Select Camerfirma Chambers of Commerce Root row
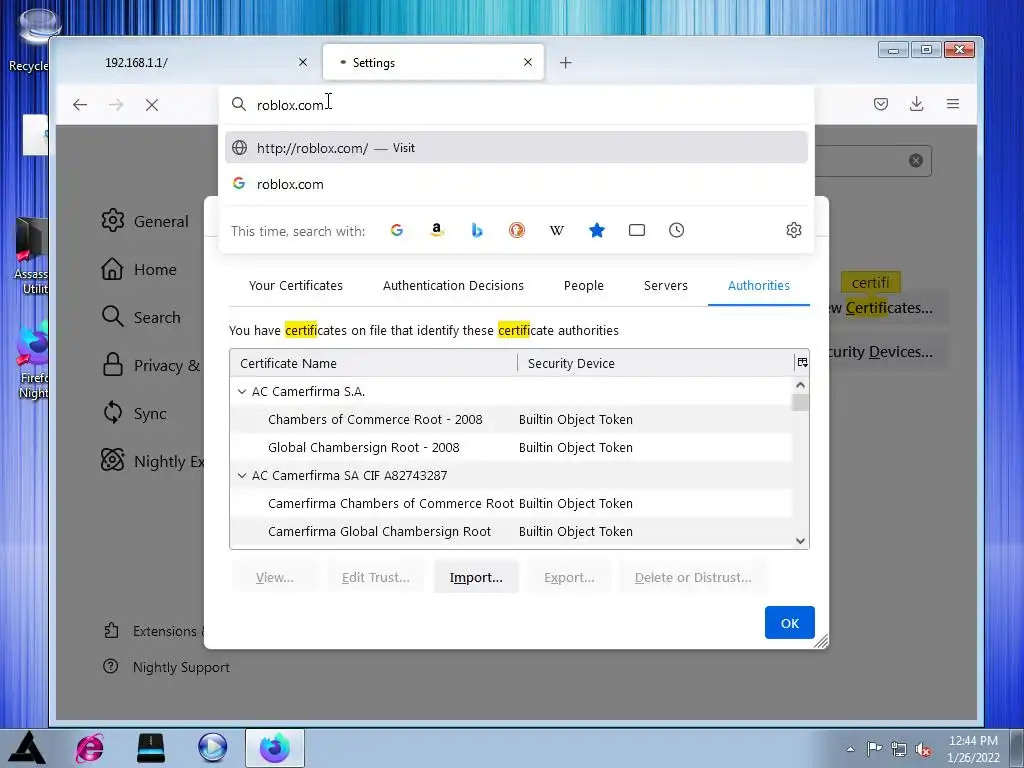 (511, 504)
